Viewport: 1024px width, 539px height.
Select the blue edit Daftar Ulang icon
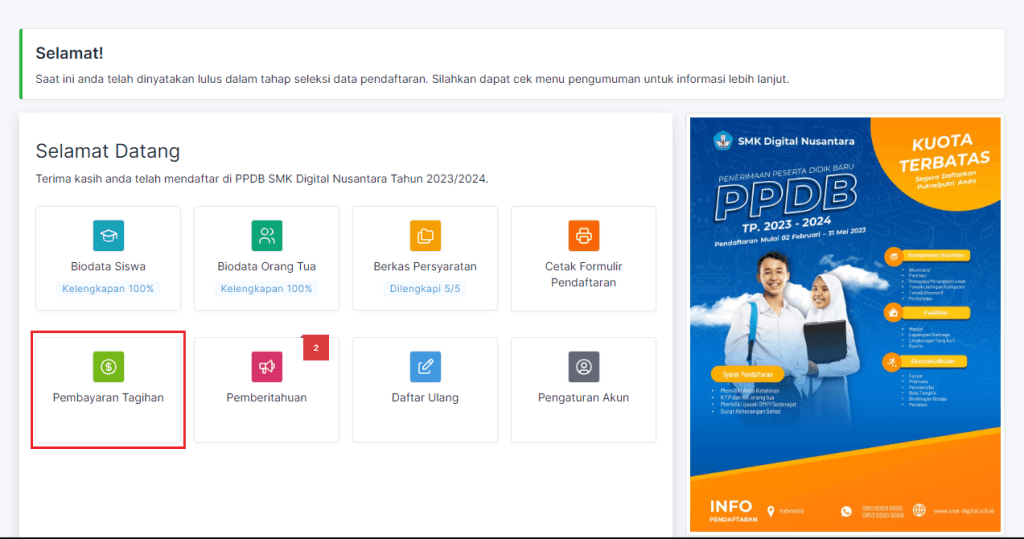tap(425, 367)
